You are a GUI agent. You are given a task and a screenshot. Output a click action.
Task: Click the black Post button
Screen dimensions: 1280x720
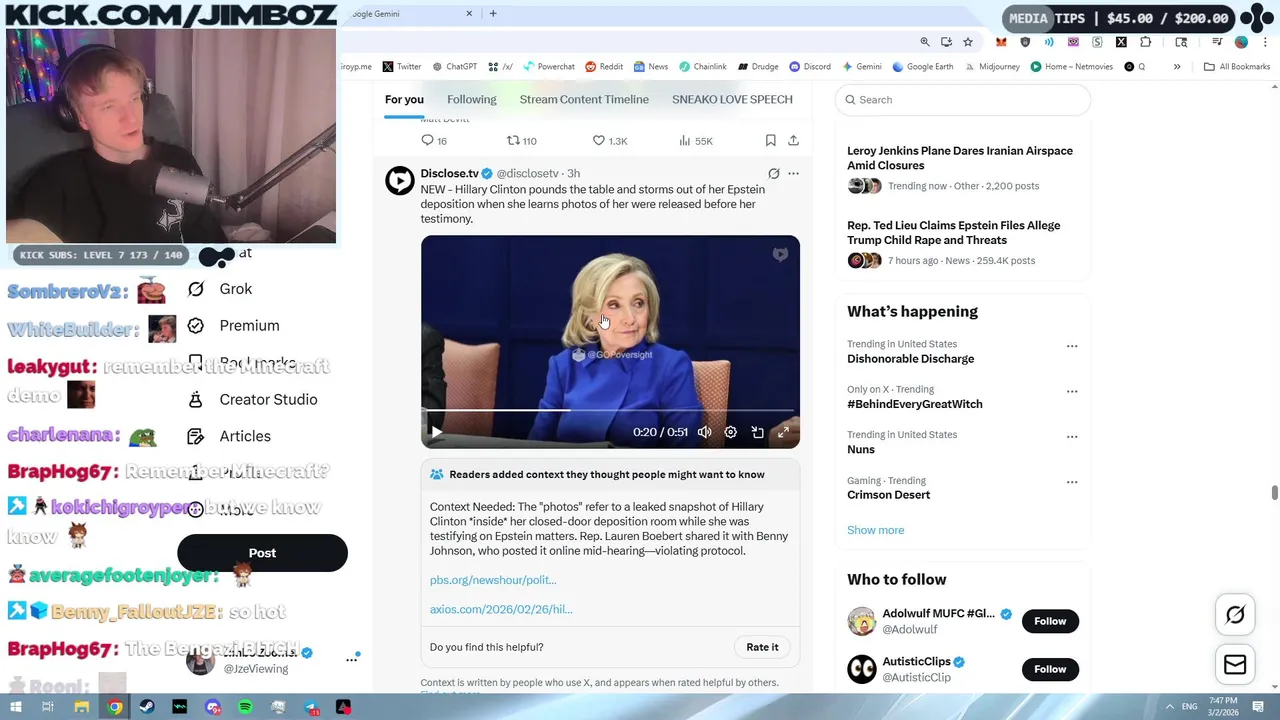pyautogui.click(x=262, y=553)
